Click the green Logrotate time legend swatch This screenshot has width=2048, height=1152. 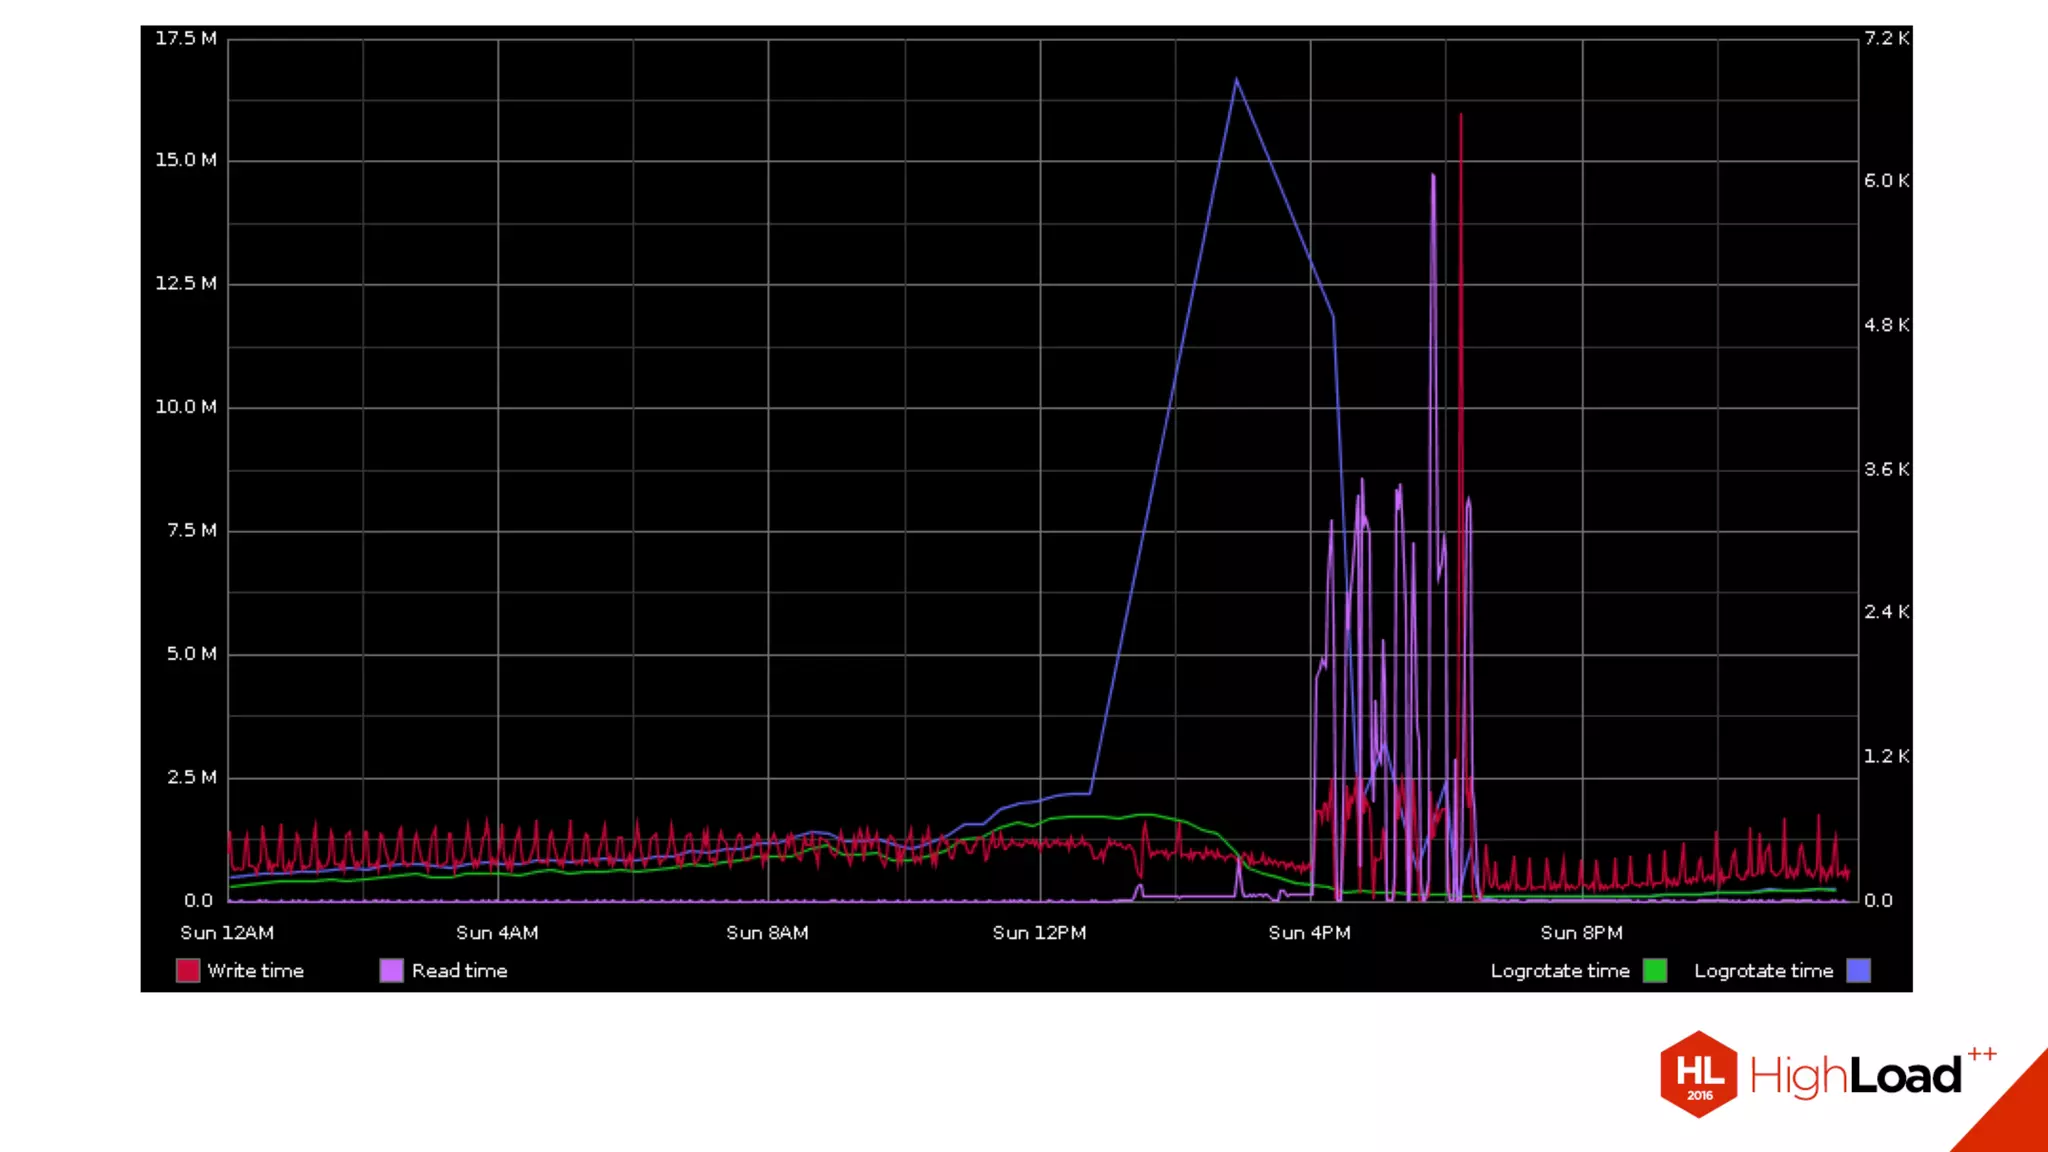point(1655,970)
